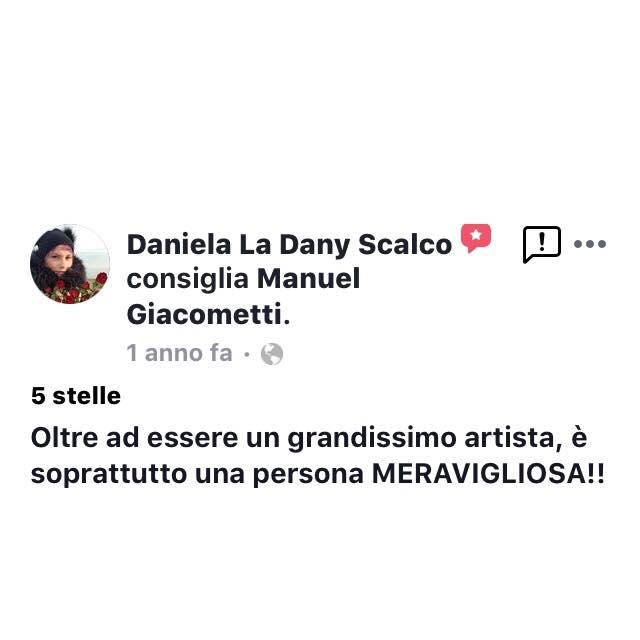Open Daniela La Dany Scalco's profile name
The image size is (640, 640).
[x=289, y=245]
